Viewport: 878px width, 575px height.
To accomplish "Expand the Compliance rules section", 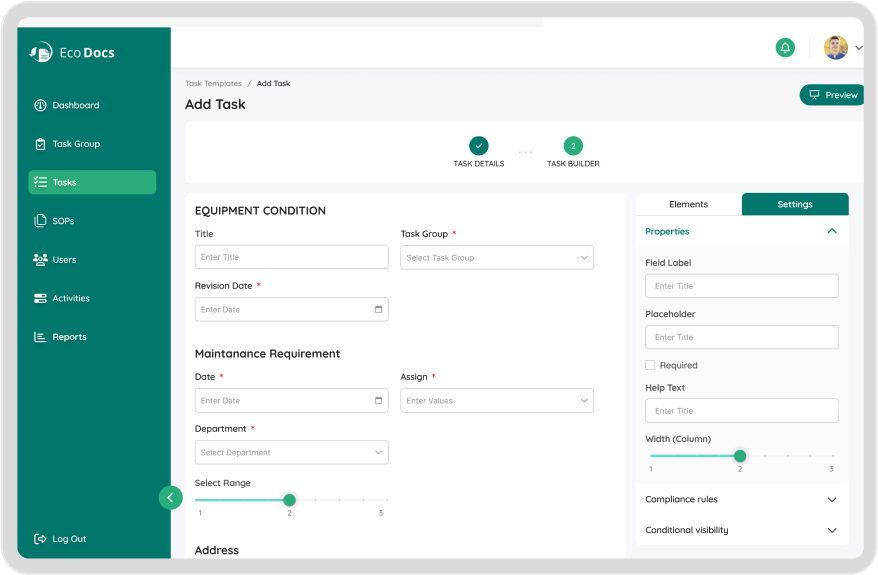I will [831, 499].
